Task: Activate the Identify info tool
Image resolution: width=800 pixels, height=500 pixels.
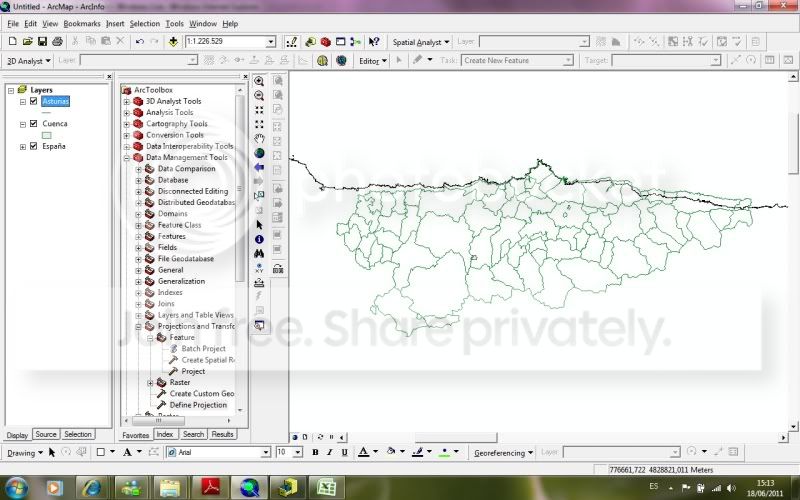Action: click(259, 240)
